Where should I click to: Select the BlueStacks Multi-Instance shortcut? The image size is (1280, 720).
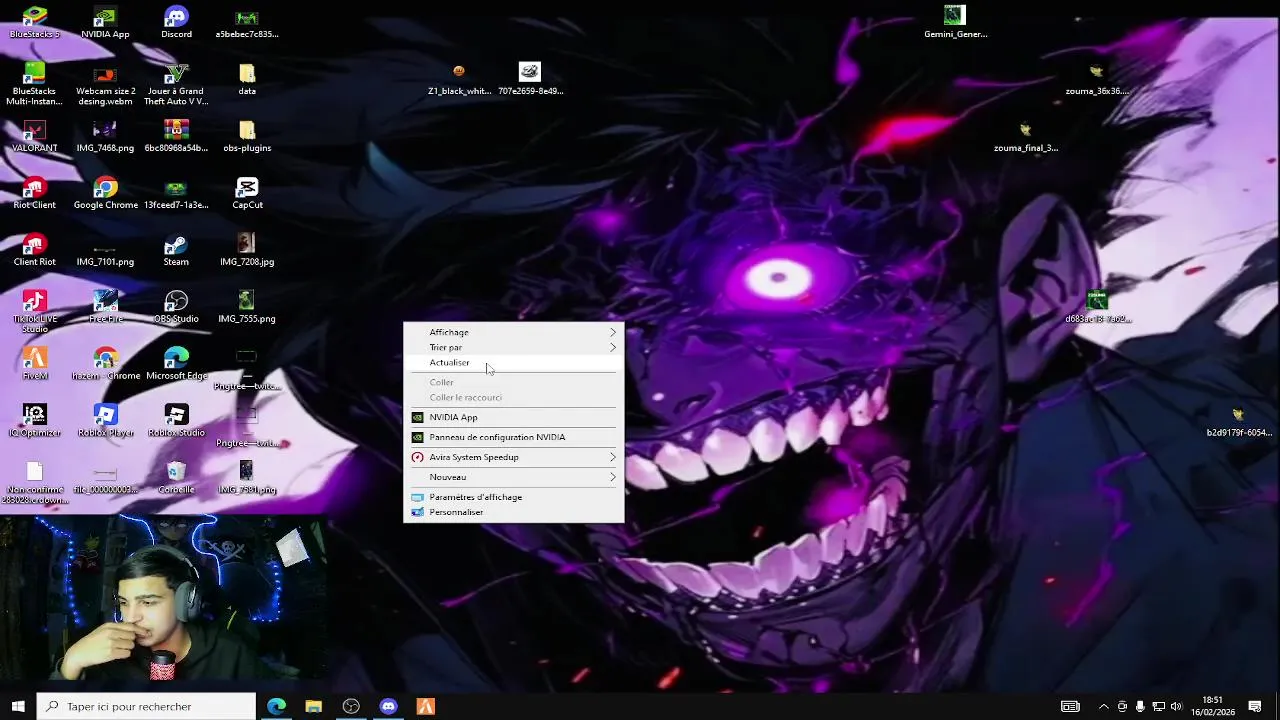click(x=35, y=84)
